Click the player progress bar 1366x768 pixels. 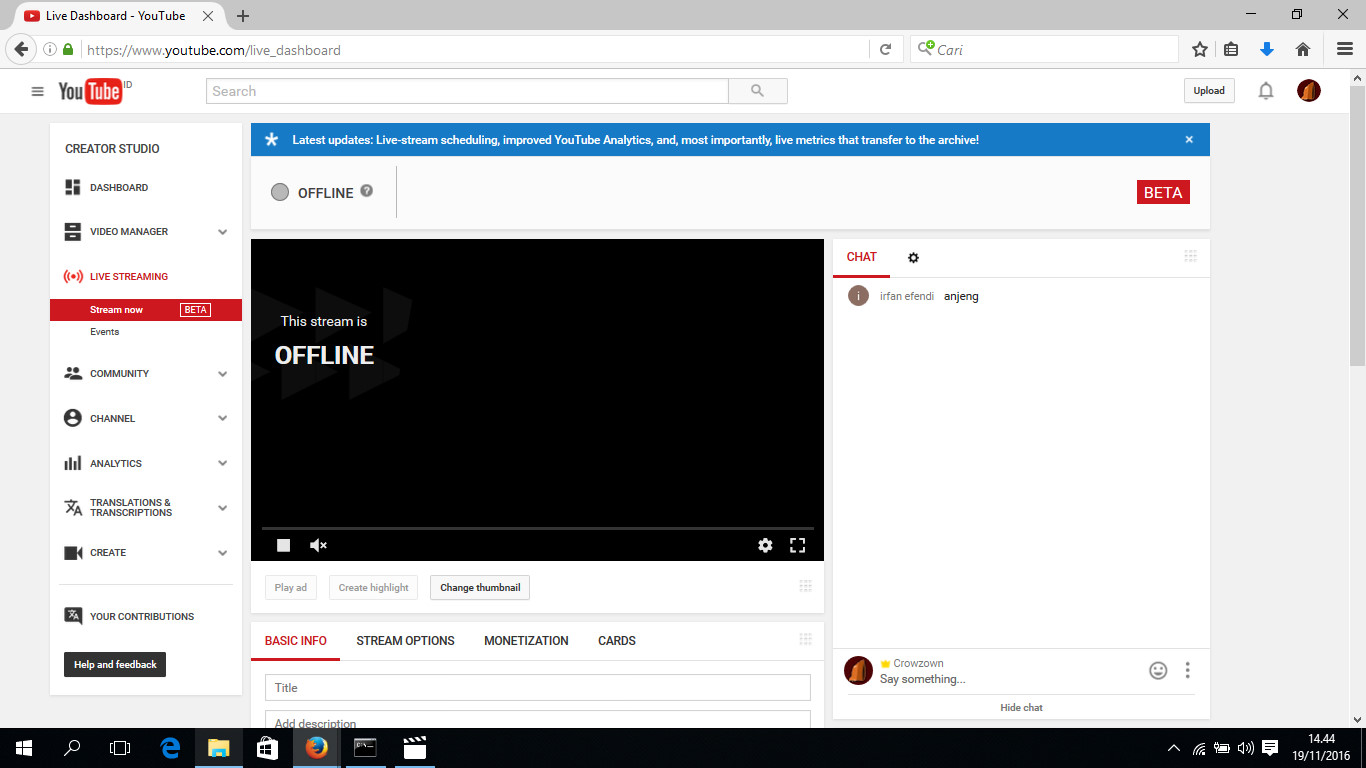point(538,528)
